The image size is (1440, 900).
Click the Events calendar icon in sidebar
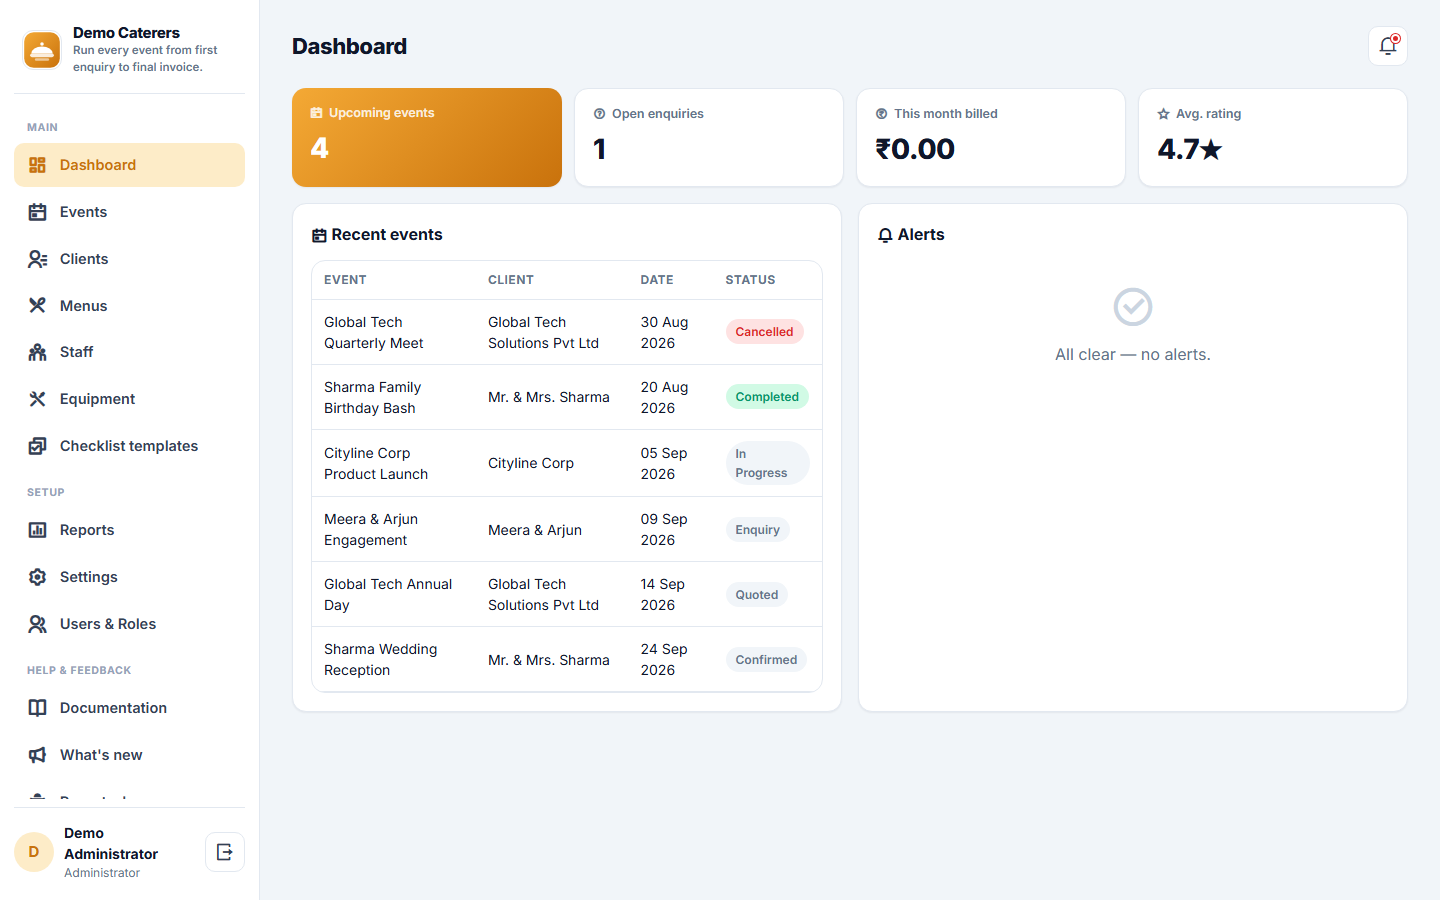click(37, 212)
